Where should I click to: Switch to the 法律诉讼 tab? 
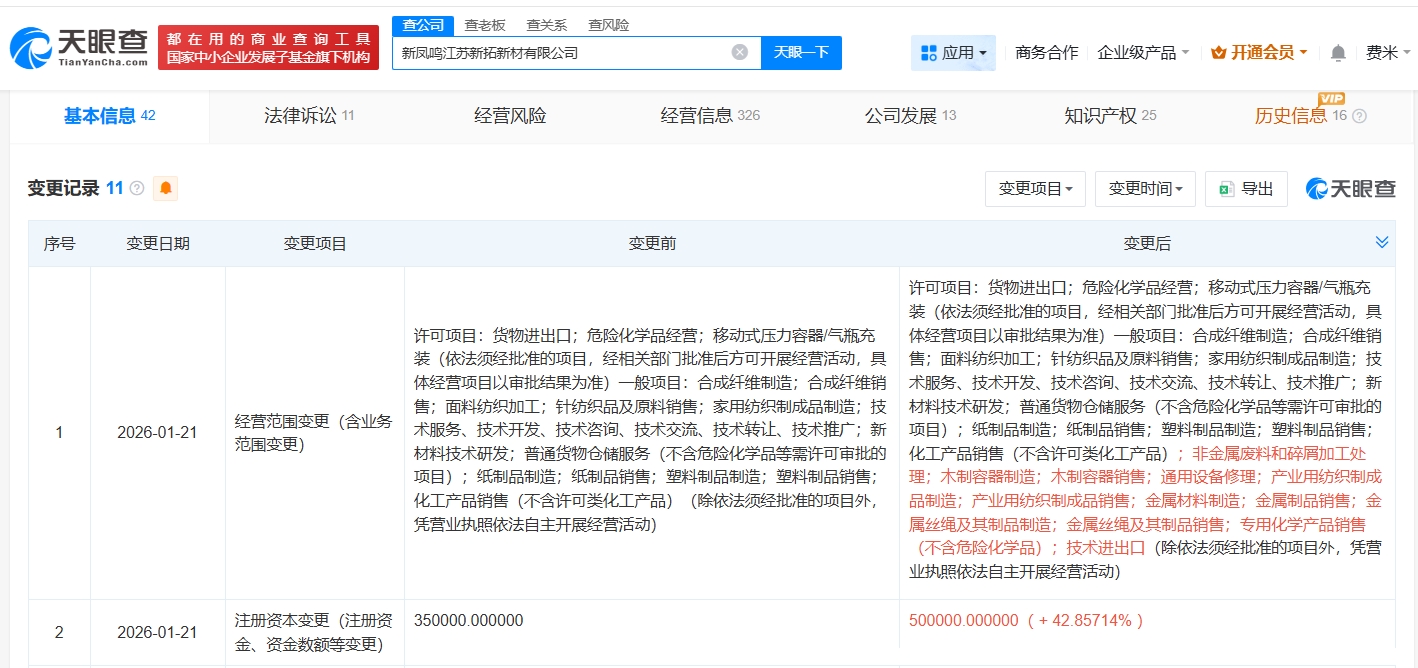[x=309, y=116]
